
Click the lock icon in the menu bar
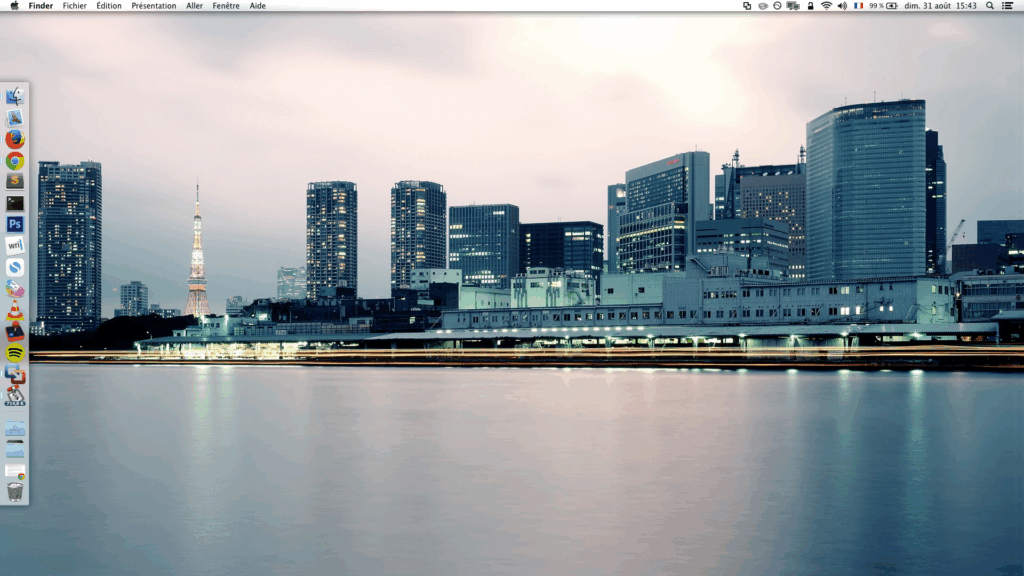tap(811, 5)
